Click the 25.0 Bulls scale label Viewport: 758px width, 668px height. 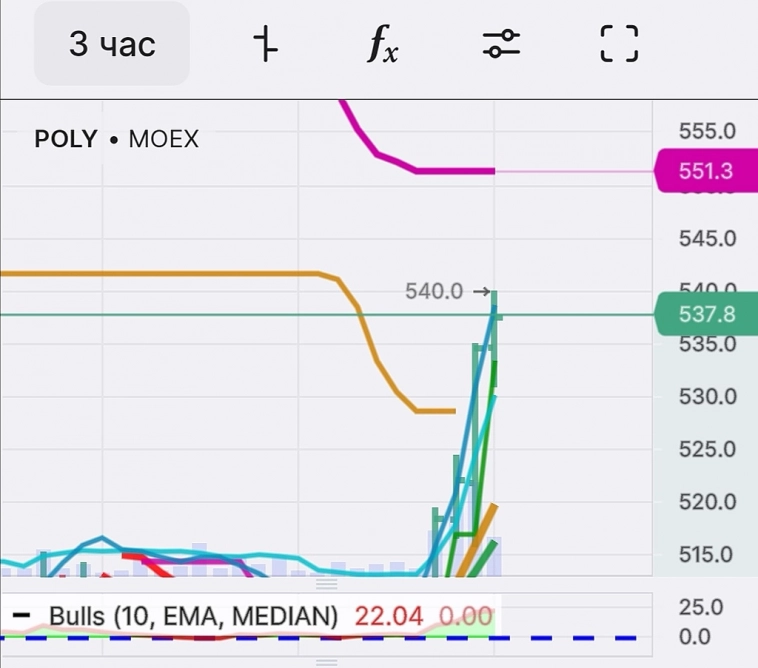pyautogui.click(x=700, y=607)
